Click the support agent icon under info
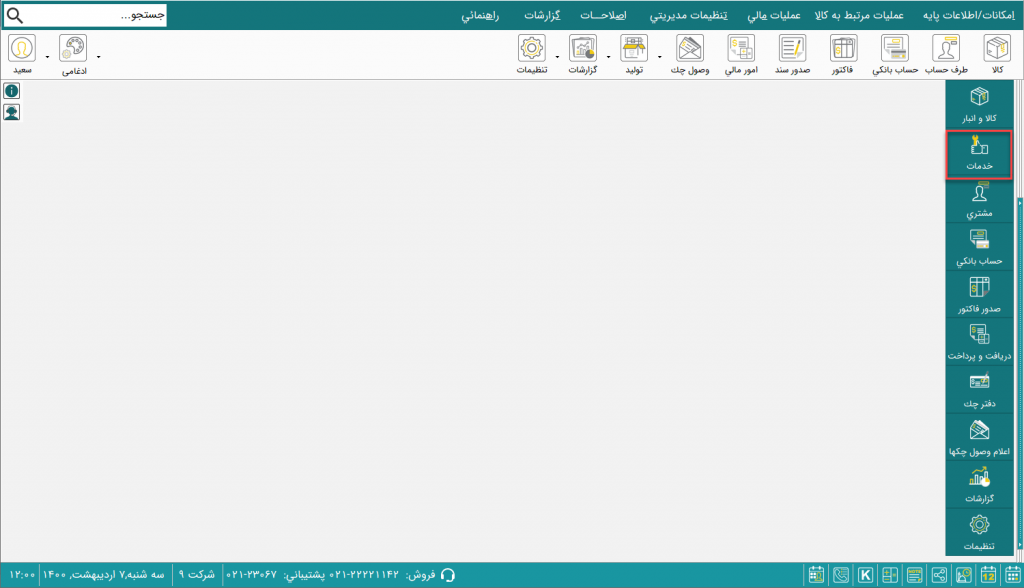This screenshot has width=1024, height=588. (x=12, y=112)
